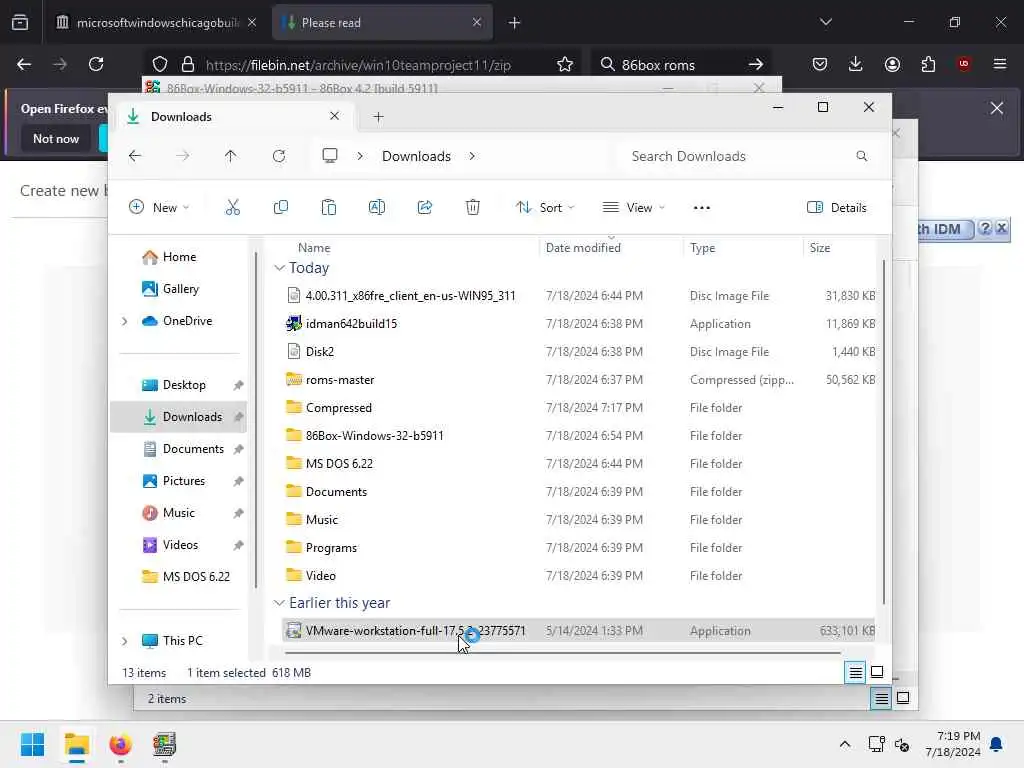The width and height of the screenshot is (1024, 768).
Task: Click Not now button in Firefox banner
Action: click(x=56, y=138)
